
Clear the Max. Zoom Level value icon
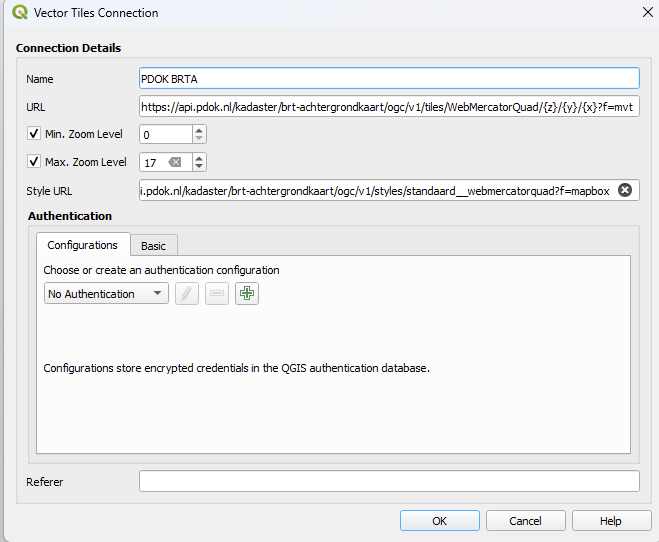[x=175, y=162]
